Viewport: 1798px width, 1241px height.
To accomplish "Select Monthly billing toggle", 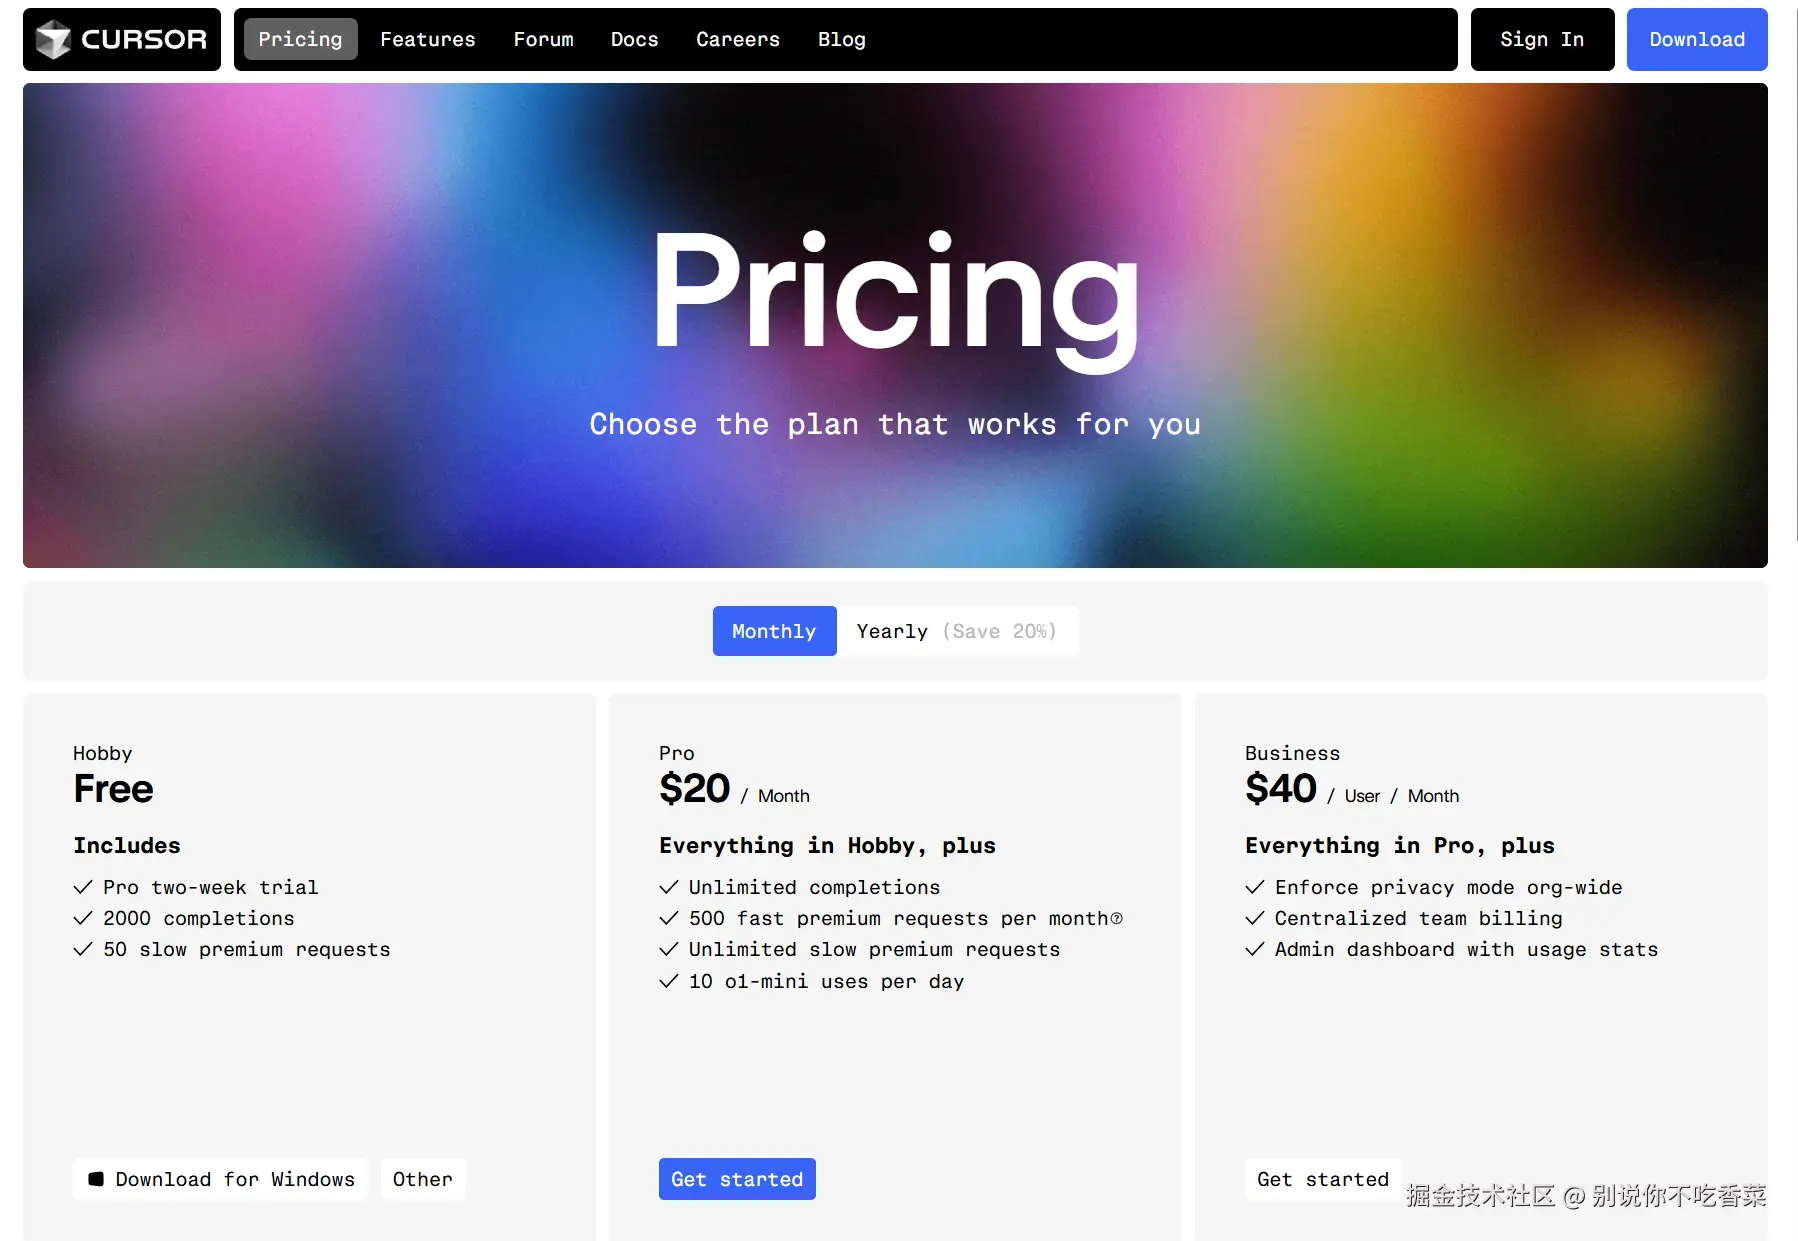I will click(x=774, y=631).
